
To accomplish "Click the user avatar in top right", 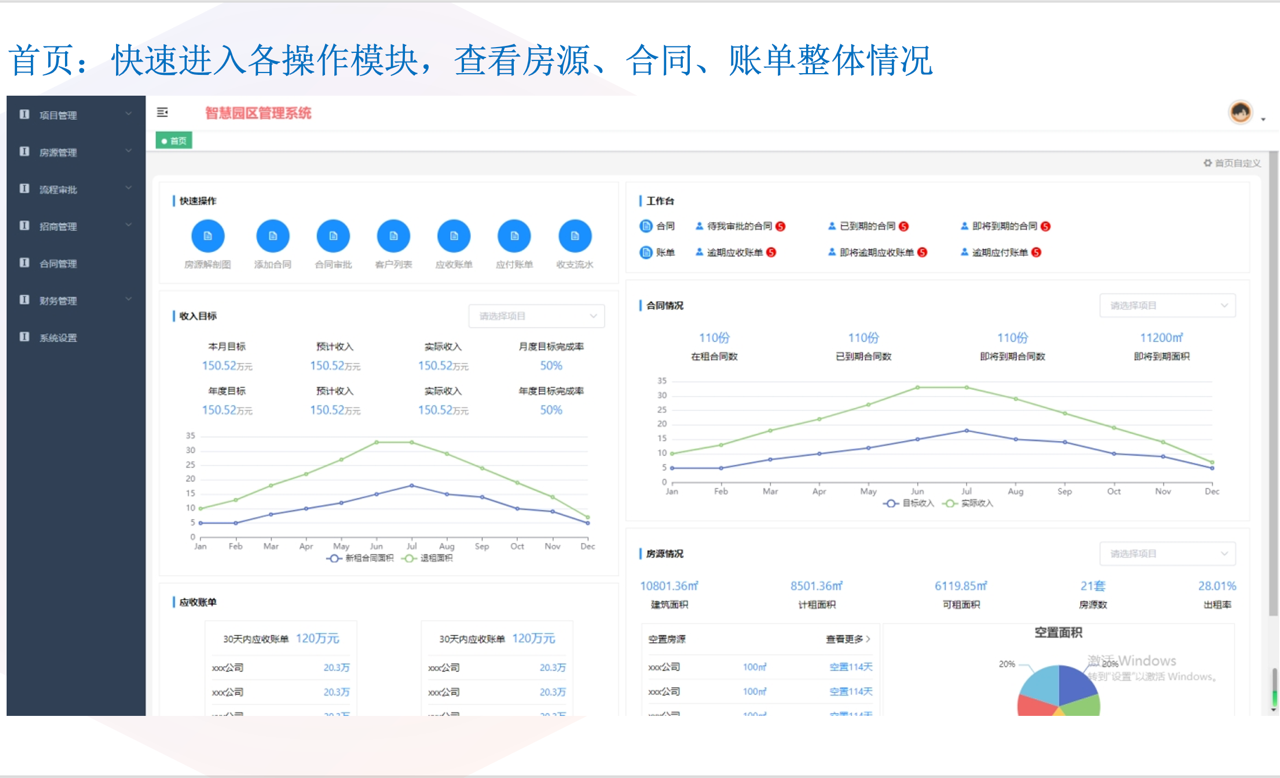I will [x=1240, y=112].
